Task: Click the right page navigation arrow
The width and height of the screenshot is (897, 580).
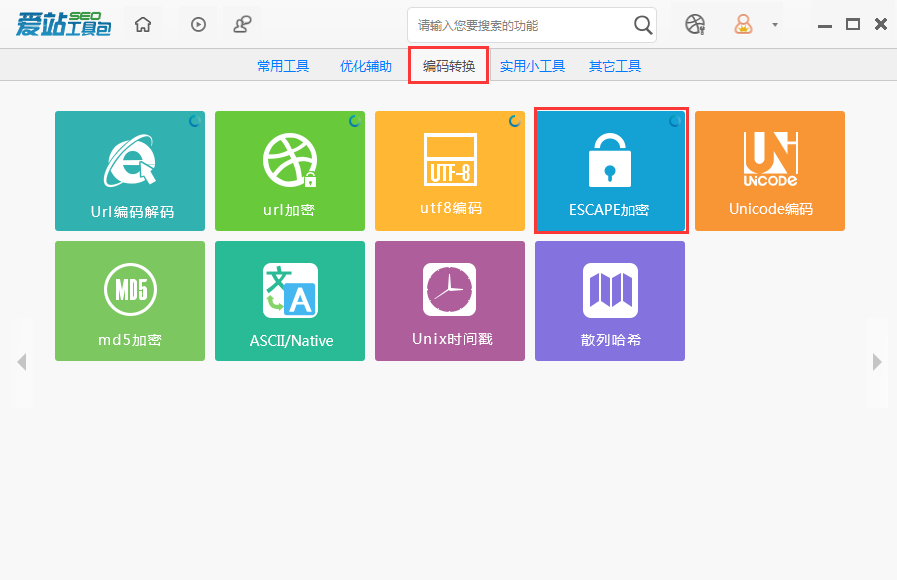Action: 877,362
